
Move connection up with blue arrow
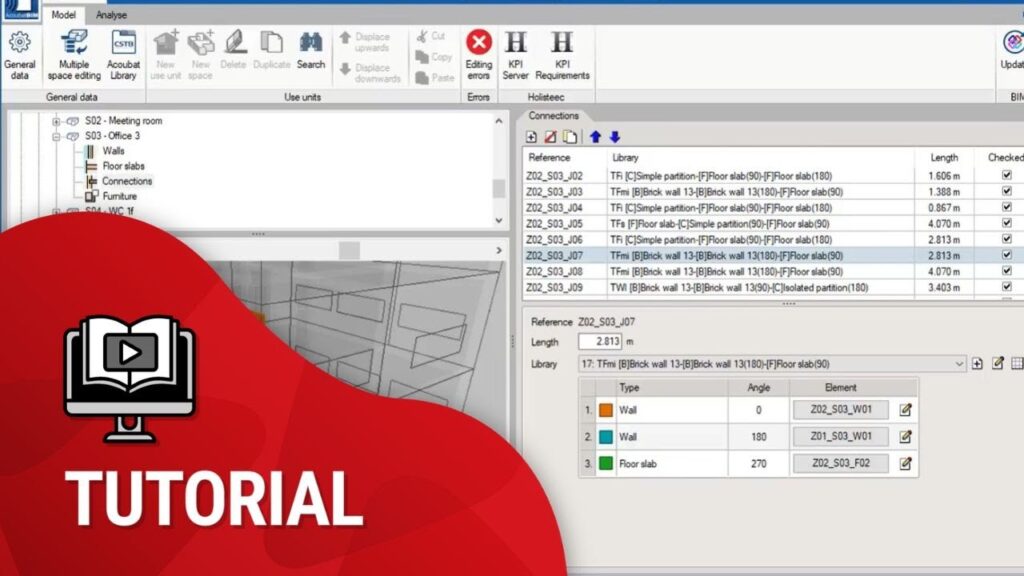(x=596, y=137)
